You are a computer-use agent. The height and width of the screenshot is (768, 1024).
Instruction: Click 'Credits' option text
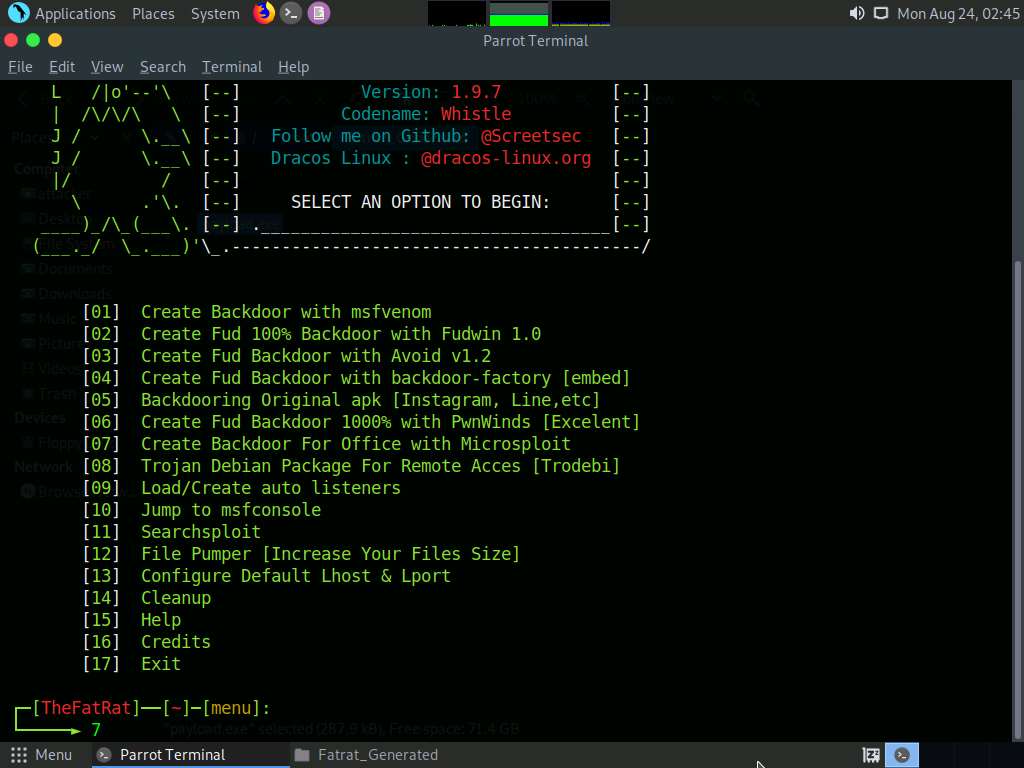(176, 642)
